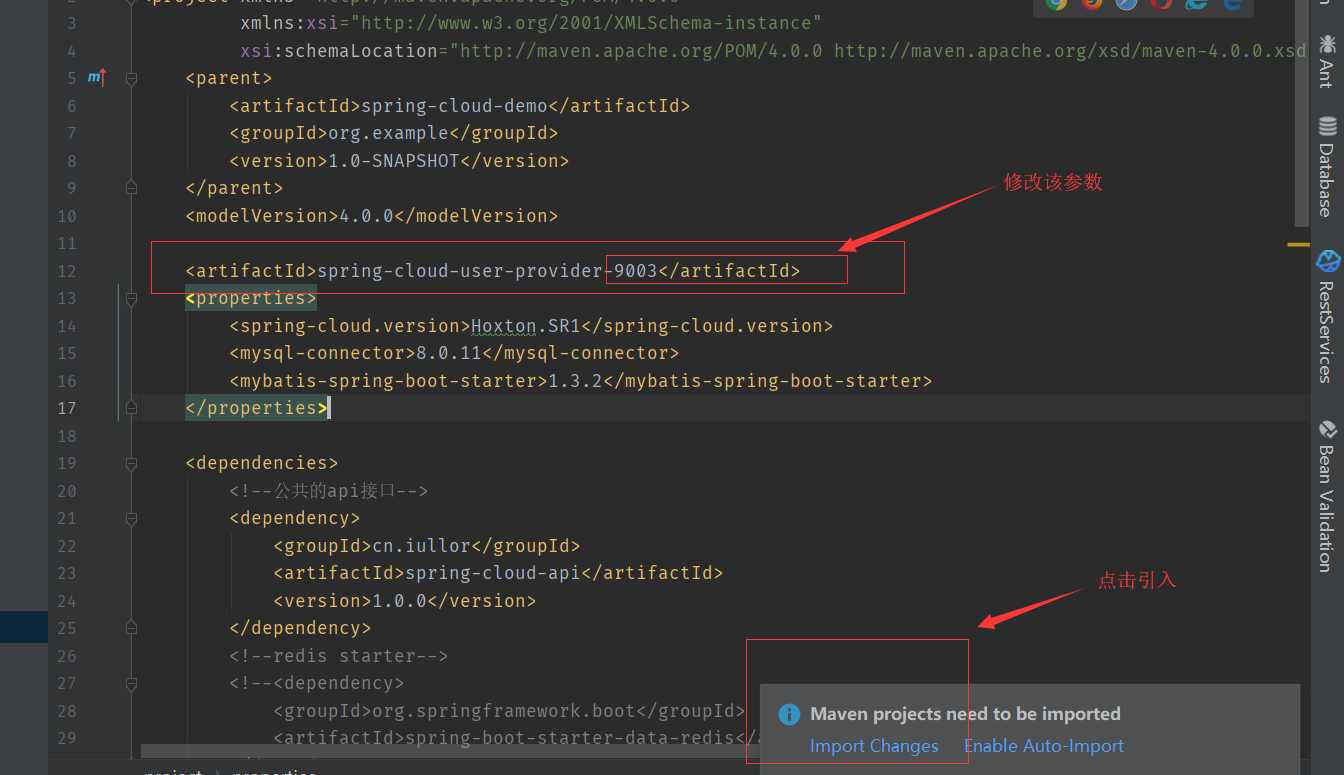Click the Maven parent gutter icon on line 5

click(x=97, y=77)
